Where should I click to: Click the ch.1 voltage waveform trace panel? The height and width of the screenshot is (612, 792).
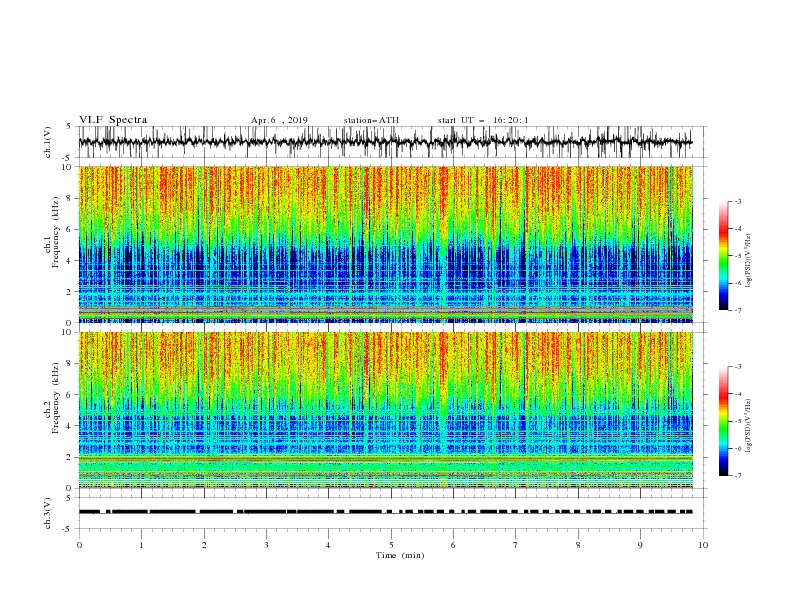[x=392, y=142]
